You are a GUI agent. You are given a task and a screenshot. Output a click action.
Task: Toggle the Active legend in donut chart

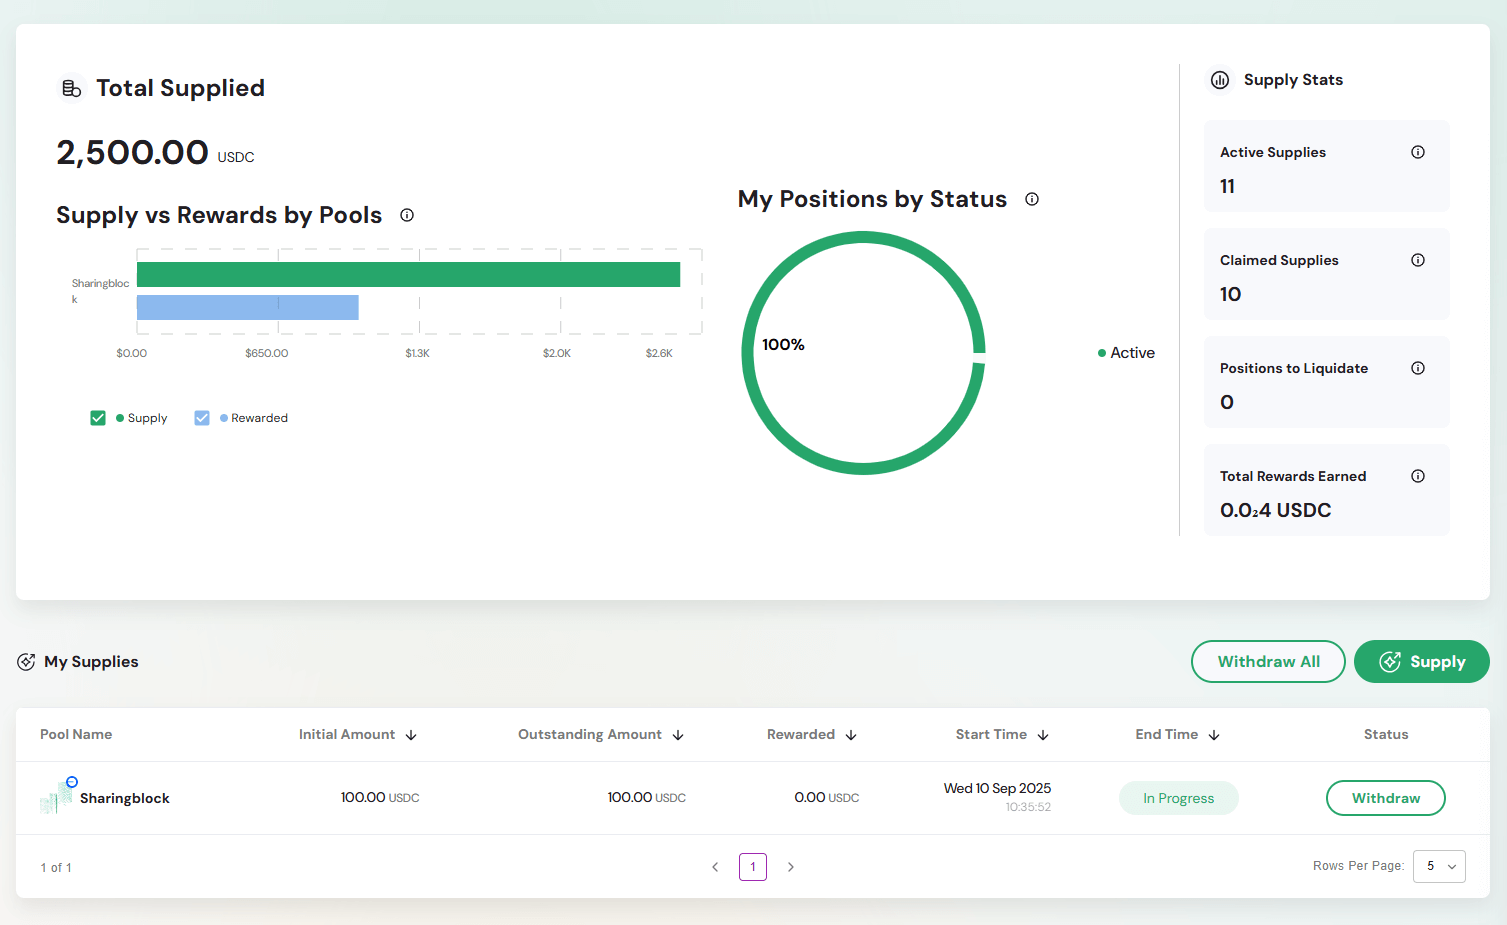(x=1126, y=353)
